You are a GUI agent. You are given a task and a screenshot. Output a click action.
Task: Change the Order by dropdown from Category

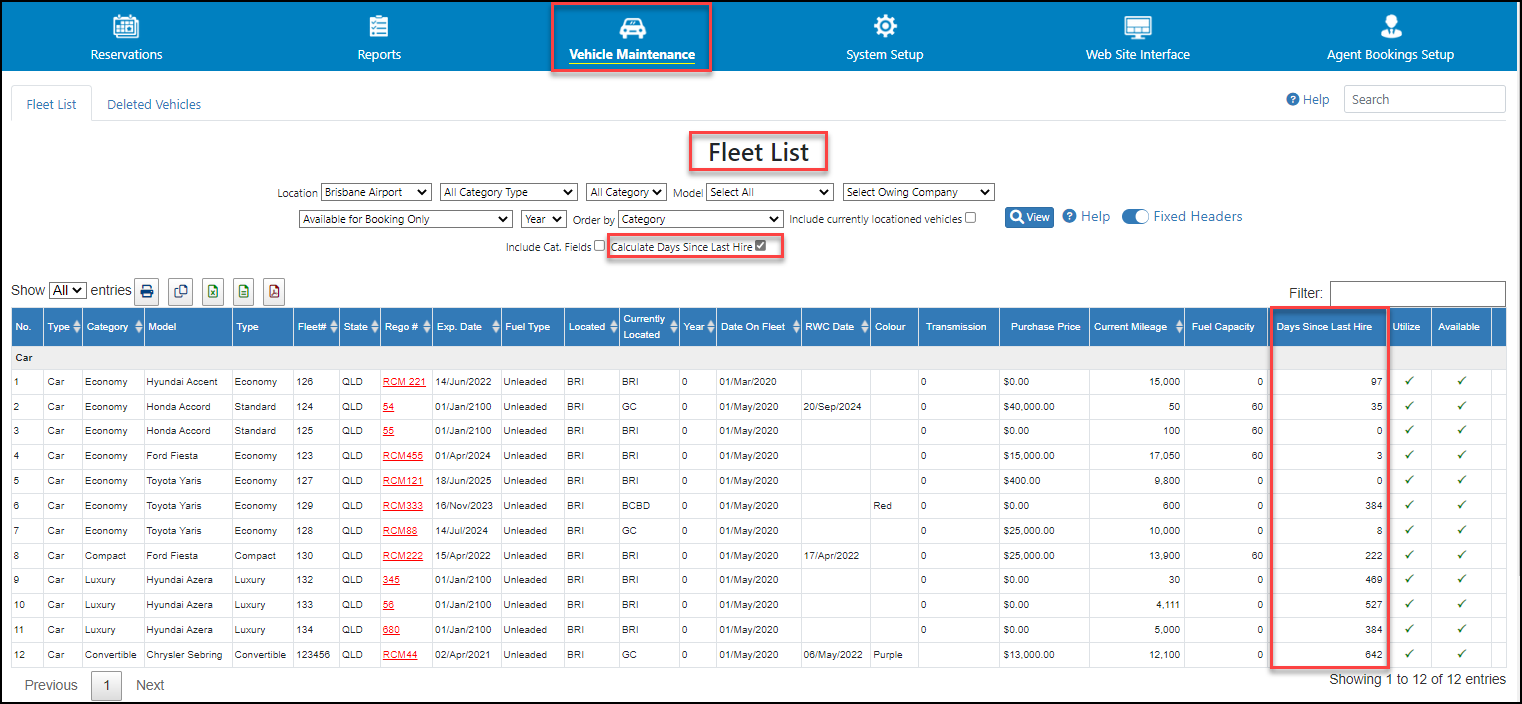(x=701, y=219)
